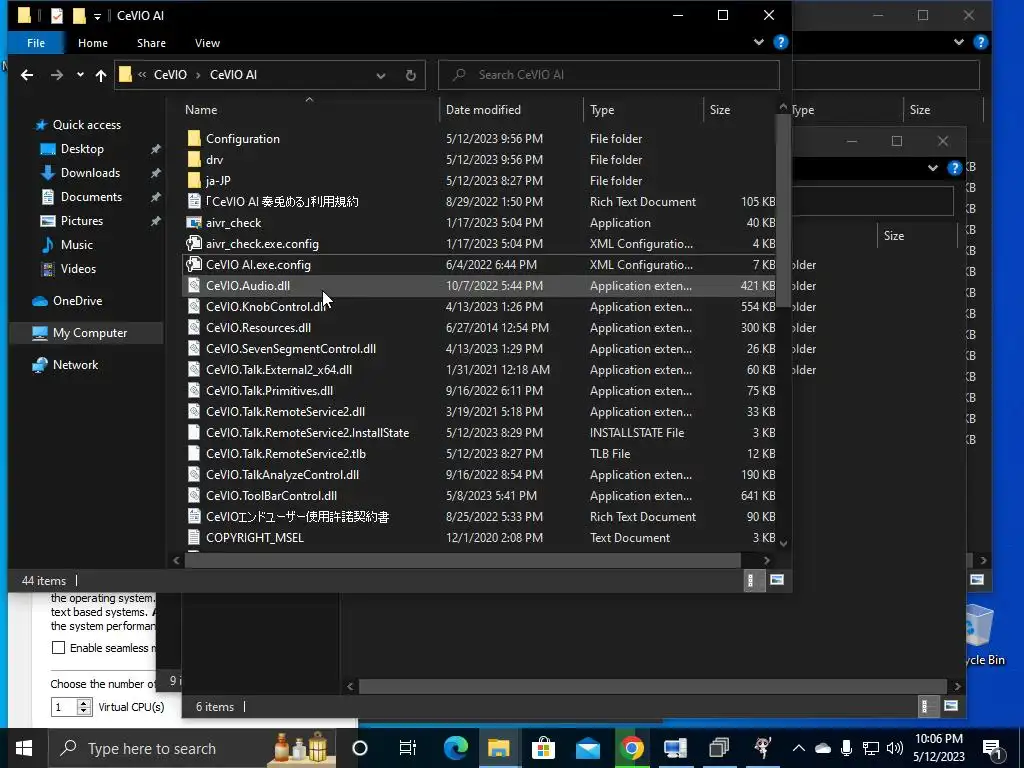Select aivr_check.exe.config file
The width and height of the screenshot is (1024, 768).
[262, 244]
